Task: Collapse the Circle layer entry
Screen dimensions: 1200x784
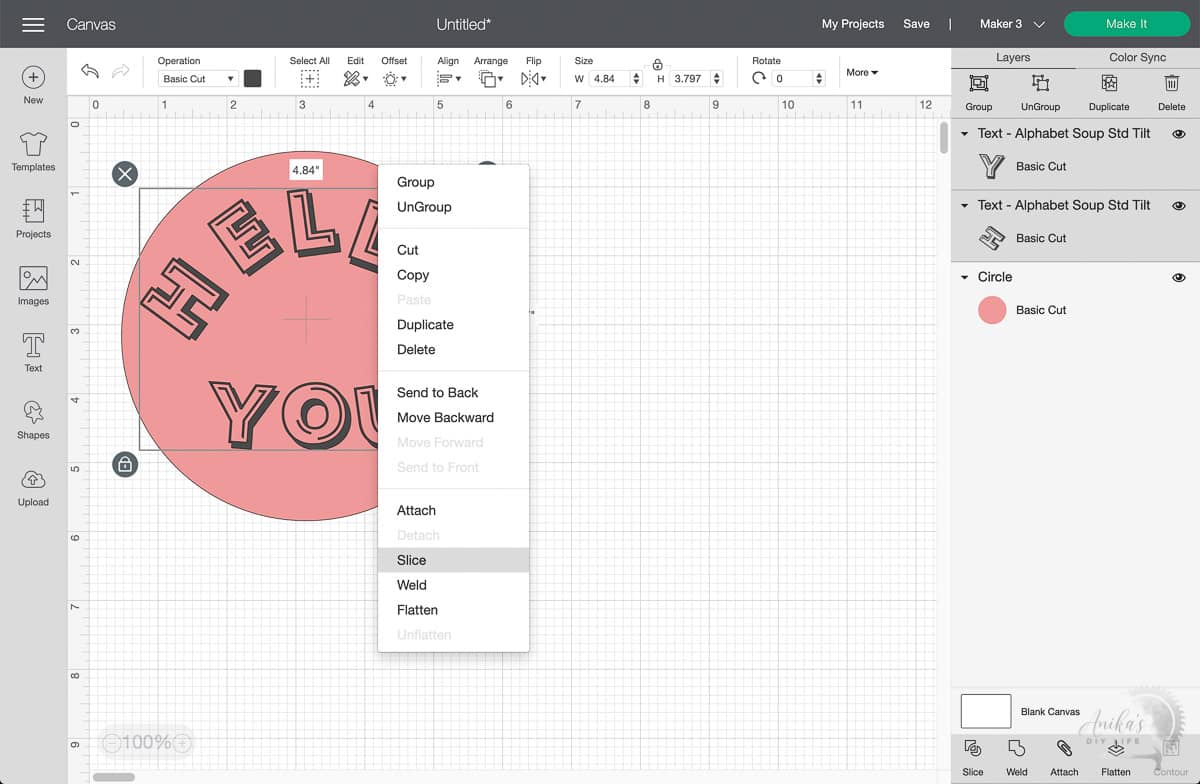Action: point(963,277)
